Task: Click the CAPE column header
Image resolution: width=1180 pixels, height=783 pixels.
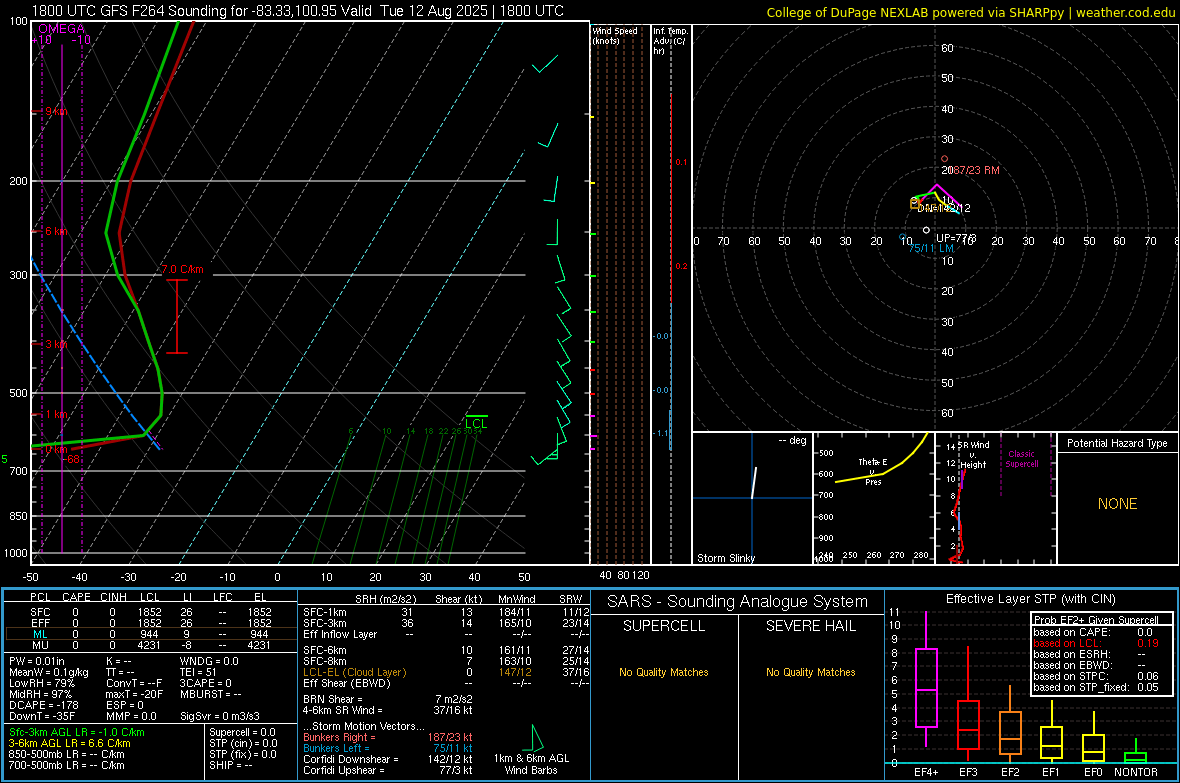Action: (x=76, y=597)
